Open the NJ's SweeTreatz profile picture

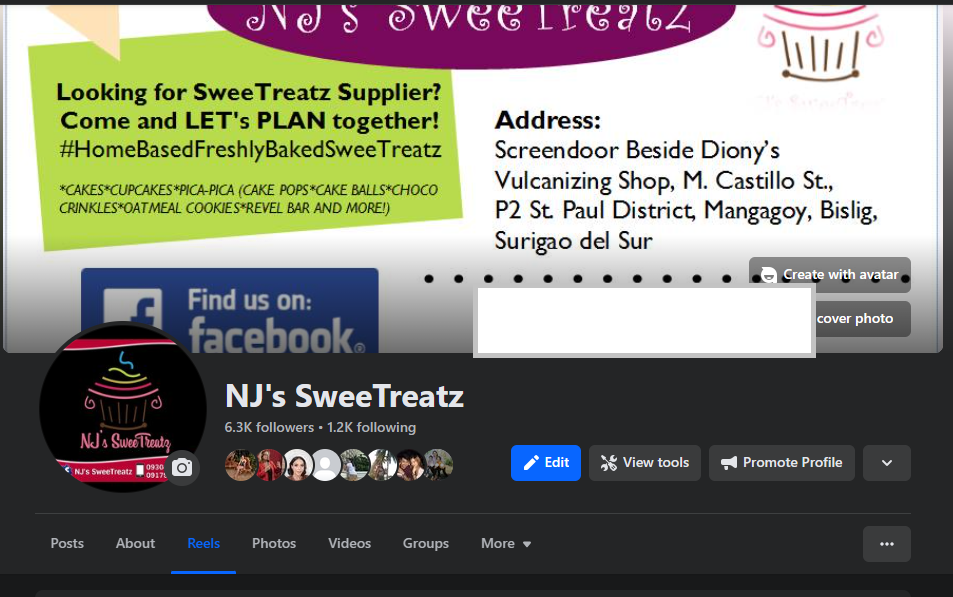pos(123,407)
